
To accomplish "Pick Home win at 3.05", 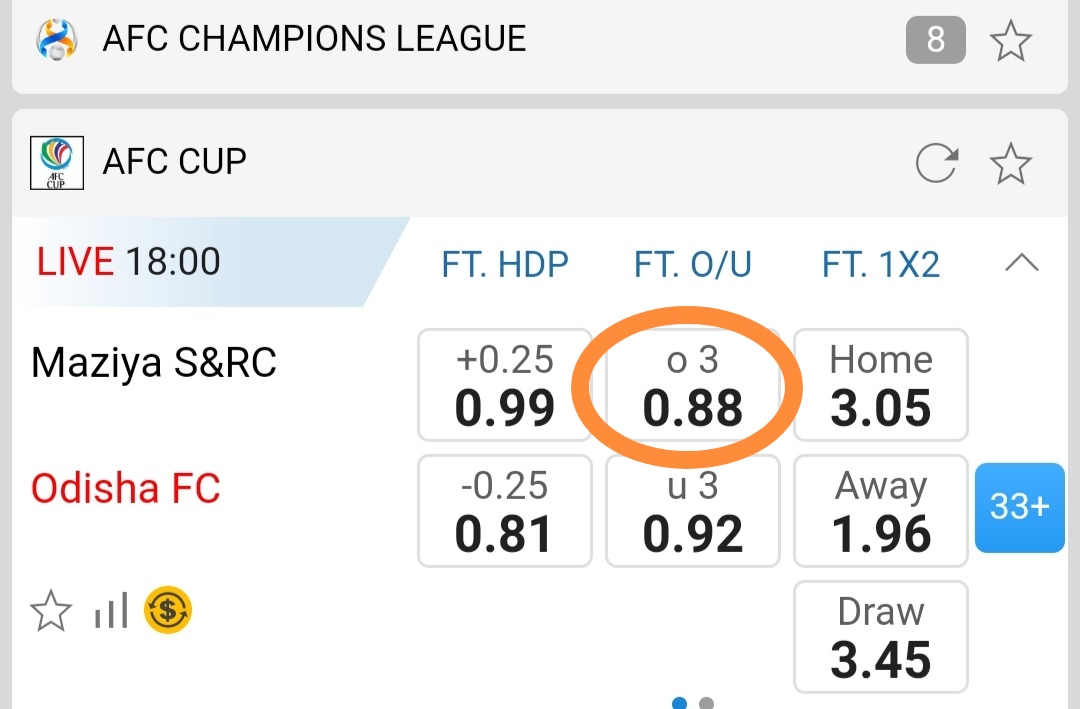I will (x=880, y=385).
